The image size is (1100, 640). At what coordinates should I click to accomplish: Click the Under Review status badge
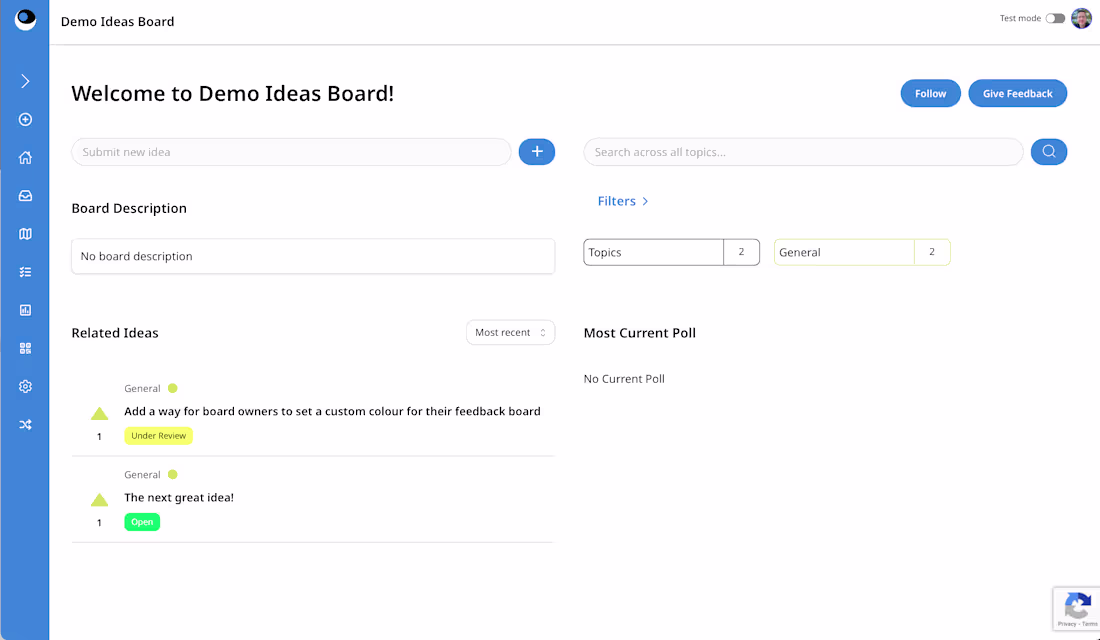tap(158, 435)
